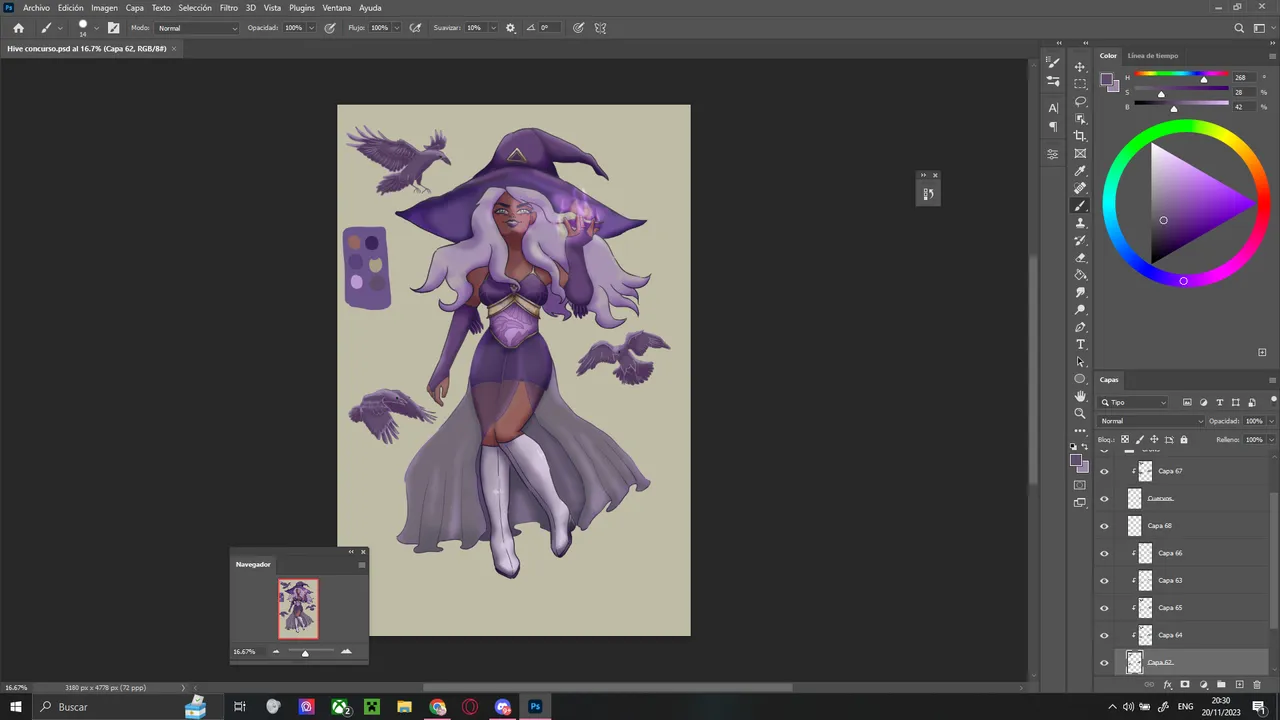Select the Paint Bucket tool
The height and width of the screenshot is (720, 1280).
tap(1080, 275)
